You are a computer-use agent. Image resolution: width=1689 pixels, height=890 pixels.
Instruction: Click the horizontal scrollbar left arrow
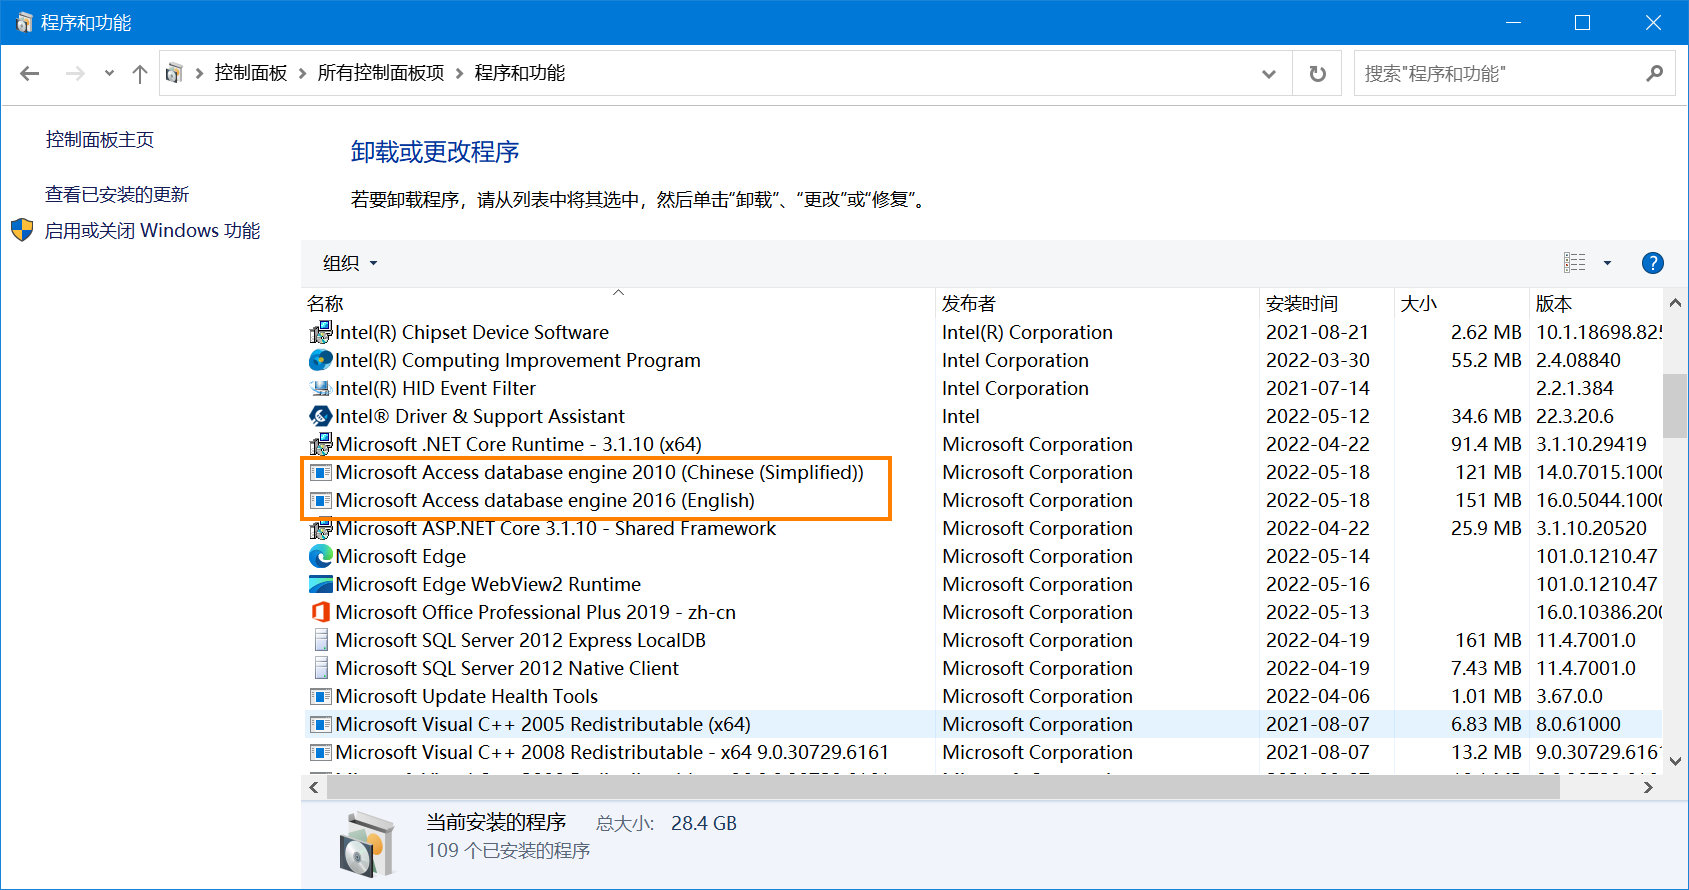tap(314, 787)
